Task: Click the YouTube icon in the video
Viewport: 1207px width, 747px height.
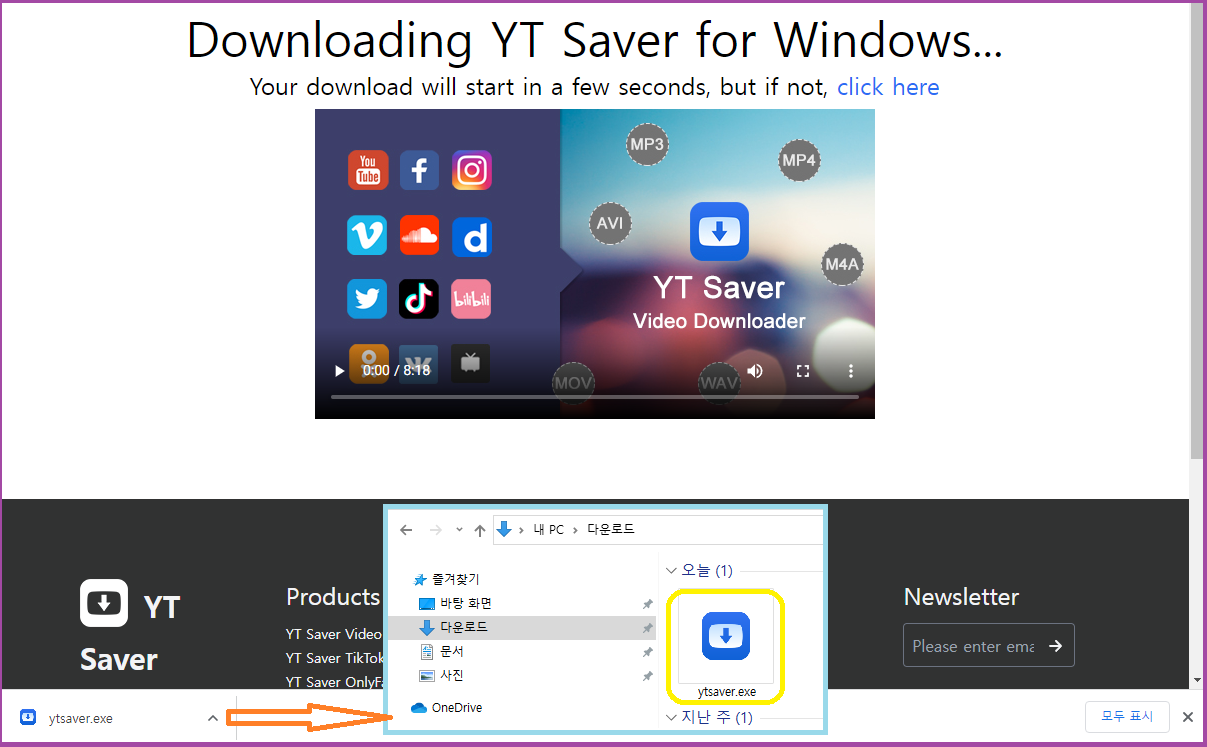Action: tap(368, 170)
